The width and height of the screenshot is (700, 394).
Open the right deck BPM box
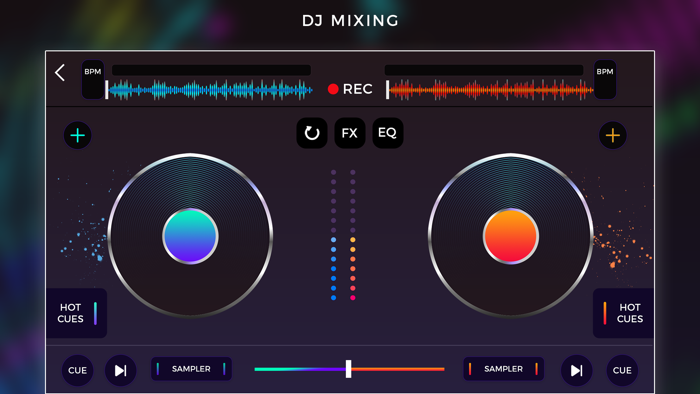click(x=605, y=79)
